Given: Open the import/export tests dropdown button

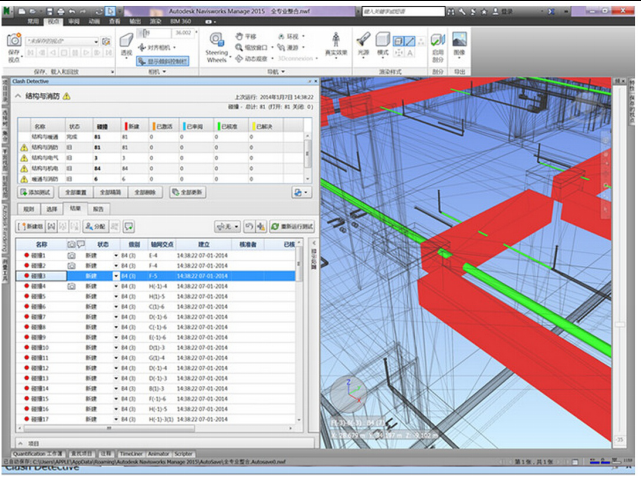Looking at the screenshot, I should point(302,192).
